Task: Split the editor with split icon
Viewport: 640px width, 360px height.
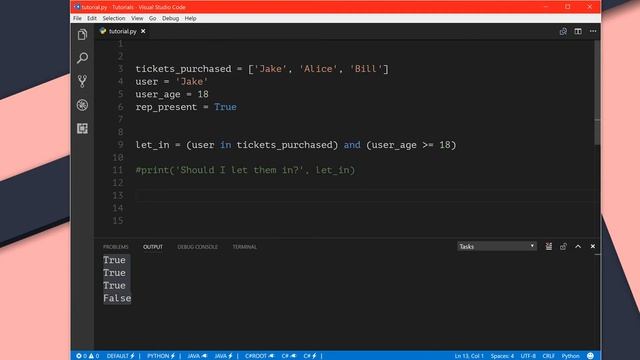Action: (x=578, y=31)
